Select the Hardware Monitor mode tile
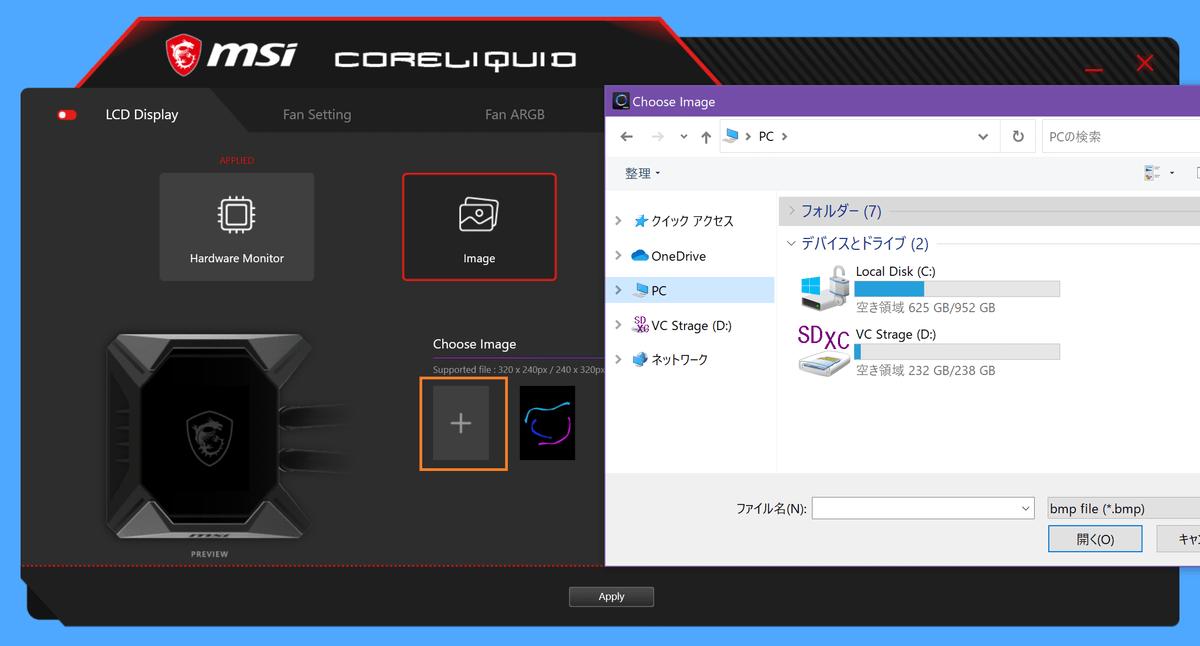Image resolution: width=1200 pixels, height=646 pixels. pyautogui.click(x=237, y=227)
